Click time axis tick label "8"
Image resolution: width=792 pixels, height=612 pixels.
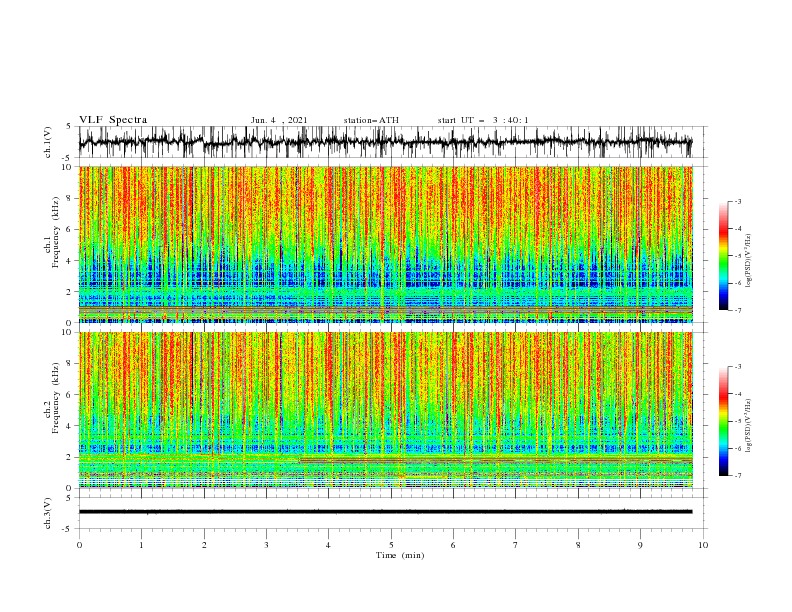[x=578, y=545]
